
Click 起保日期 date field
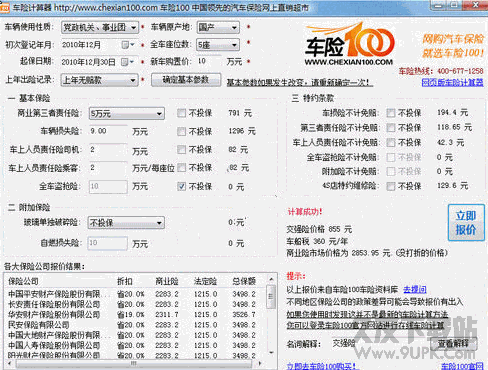coord(98,62)
